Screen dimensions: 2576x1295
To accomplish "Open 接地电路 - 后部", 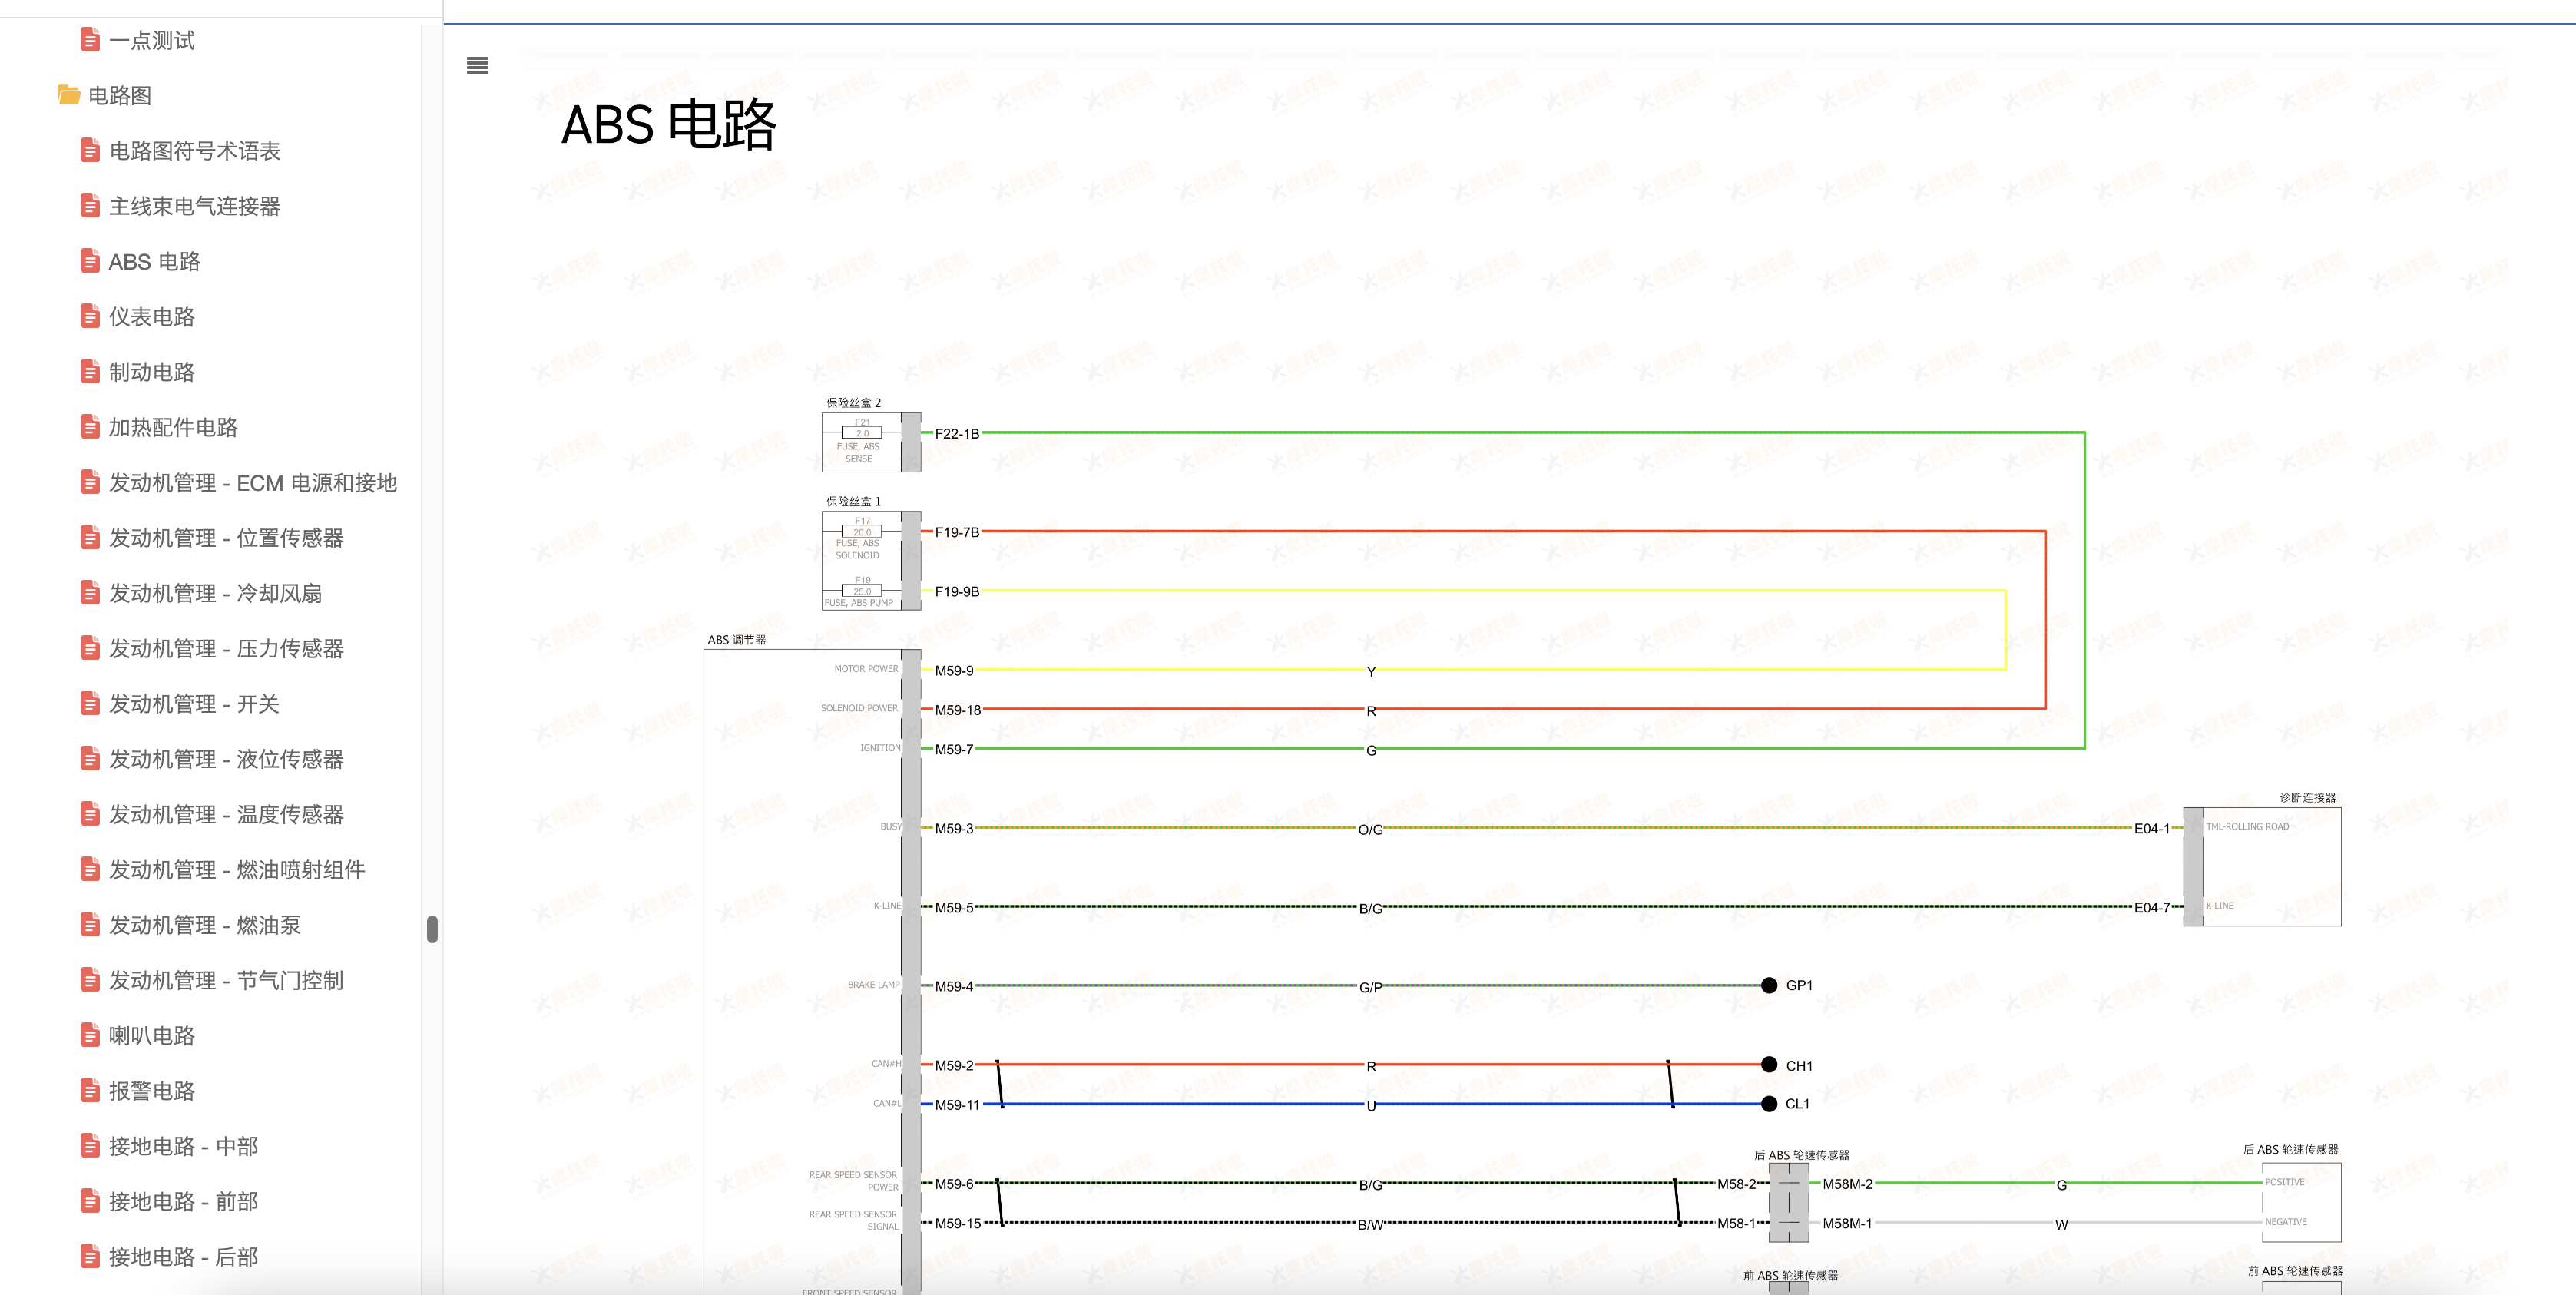I will (x=184, y=1257).
